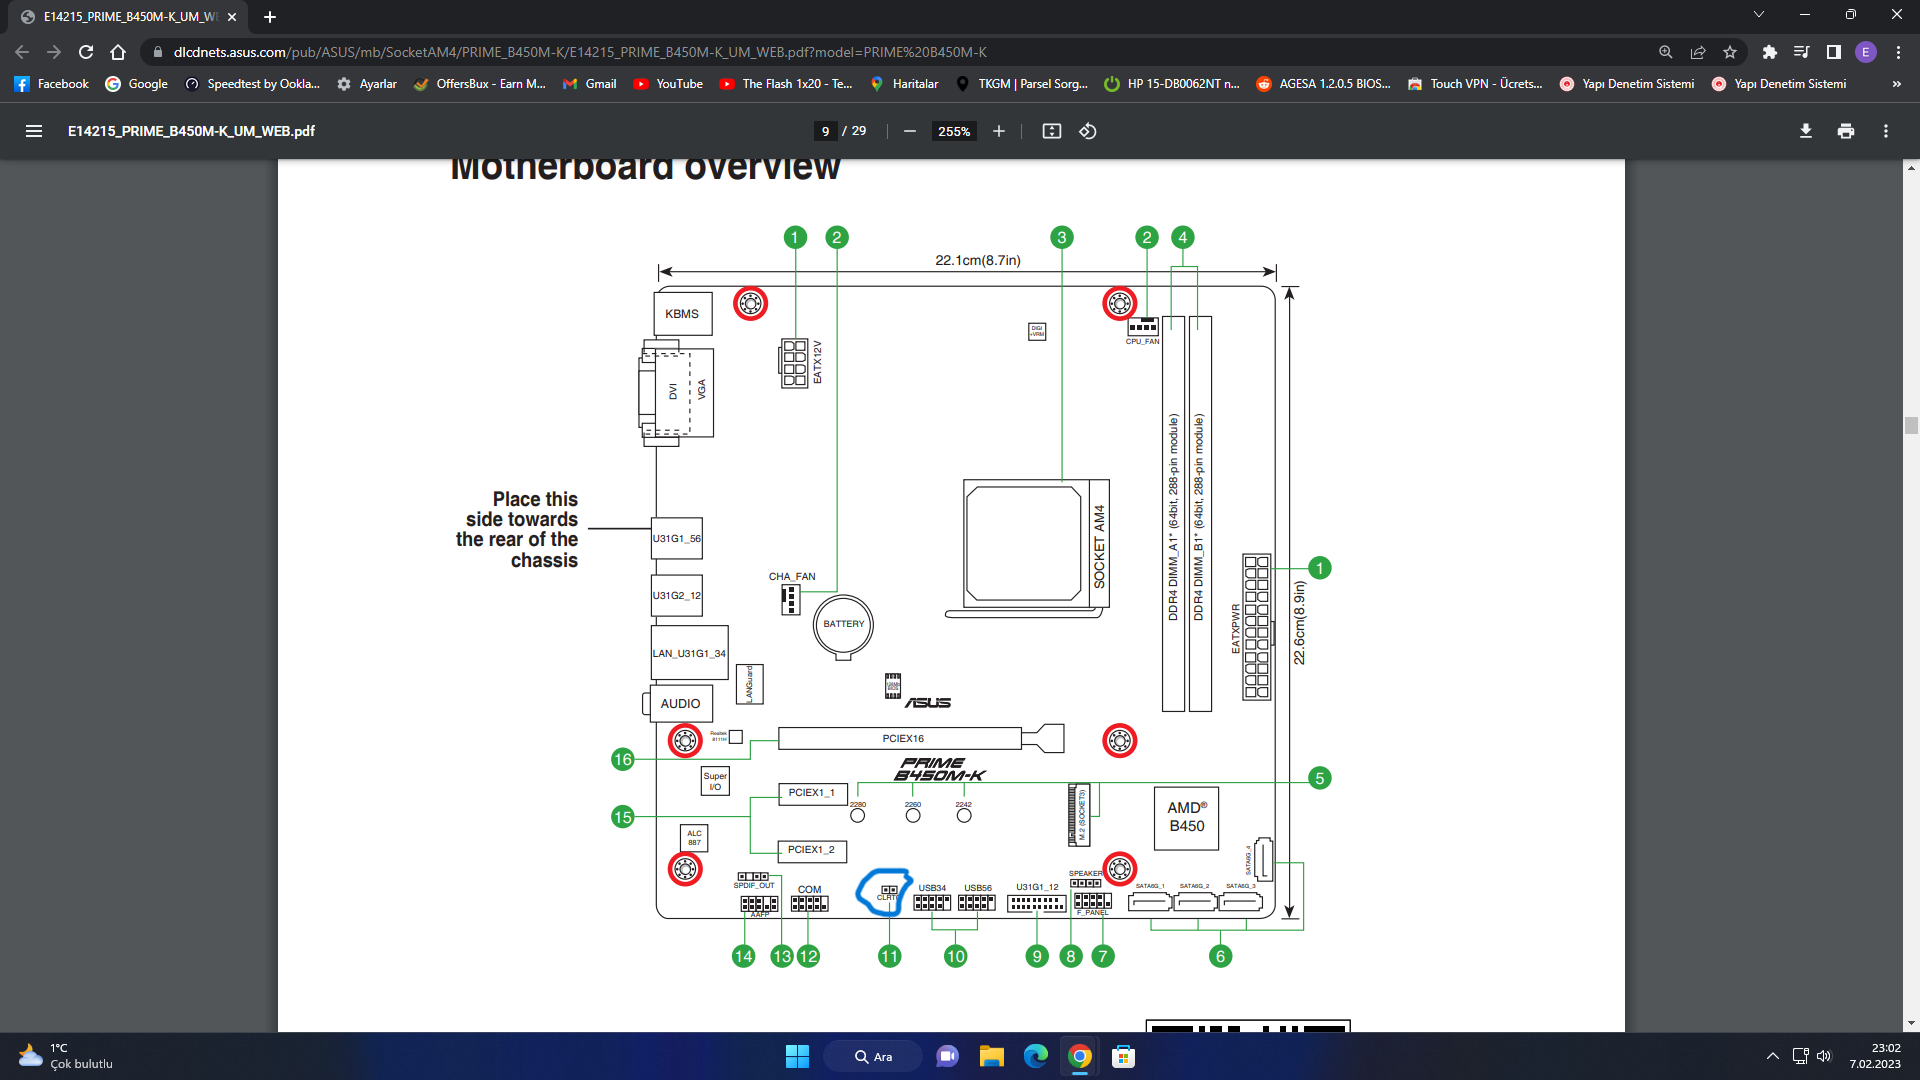The width and height of the screenshot is (1920, 1080).
Task: Expand the hidden bookmarks chevron
Action: coord(1896,84)
